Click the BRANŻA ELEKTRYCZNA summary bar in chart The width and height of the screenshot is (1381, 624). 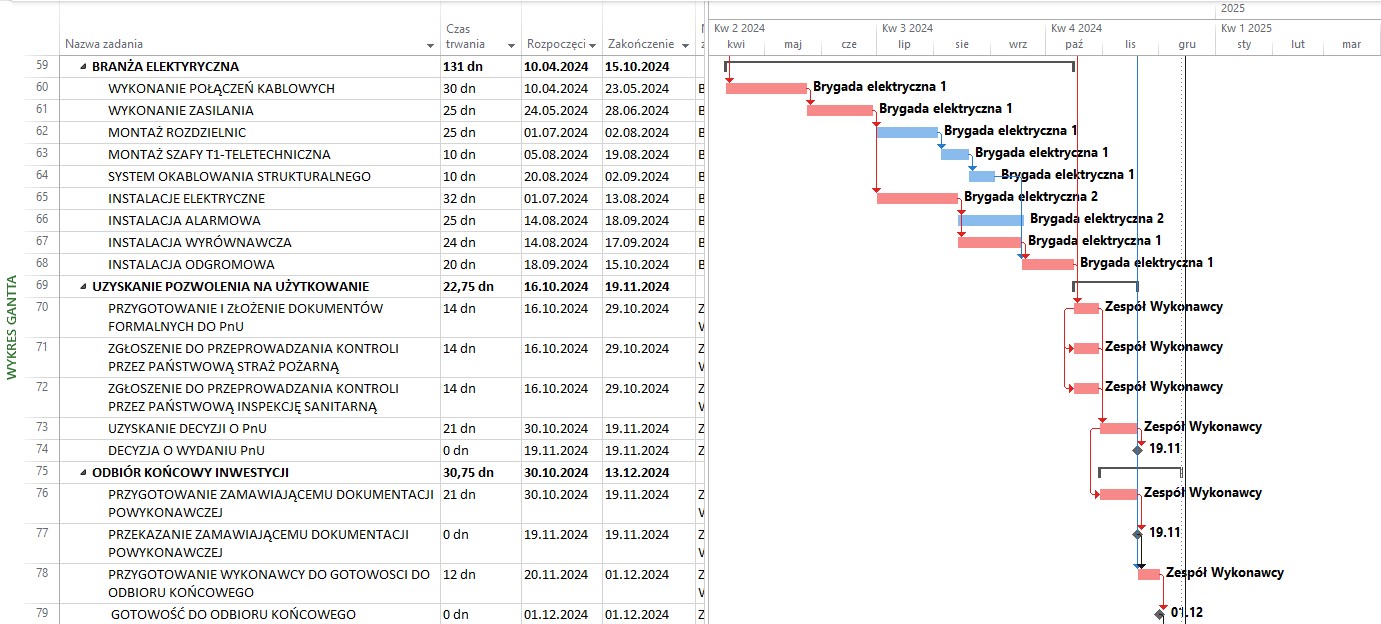coord(899,64)
